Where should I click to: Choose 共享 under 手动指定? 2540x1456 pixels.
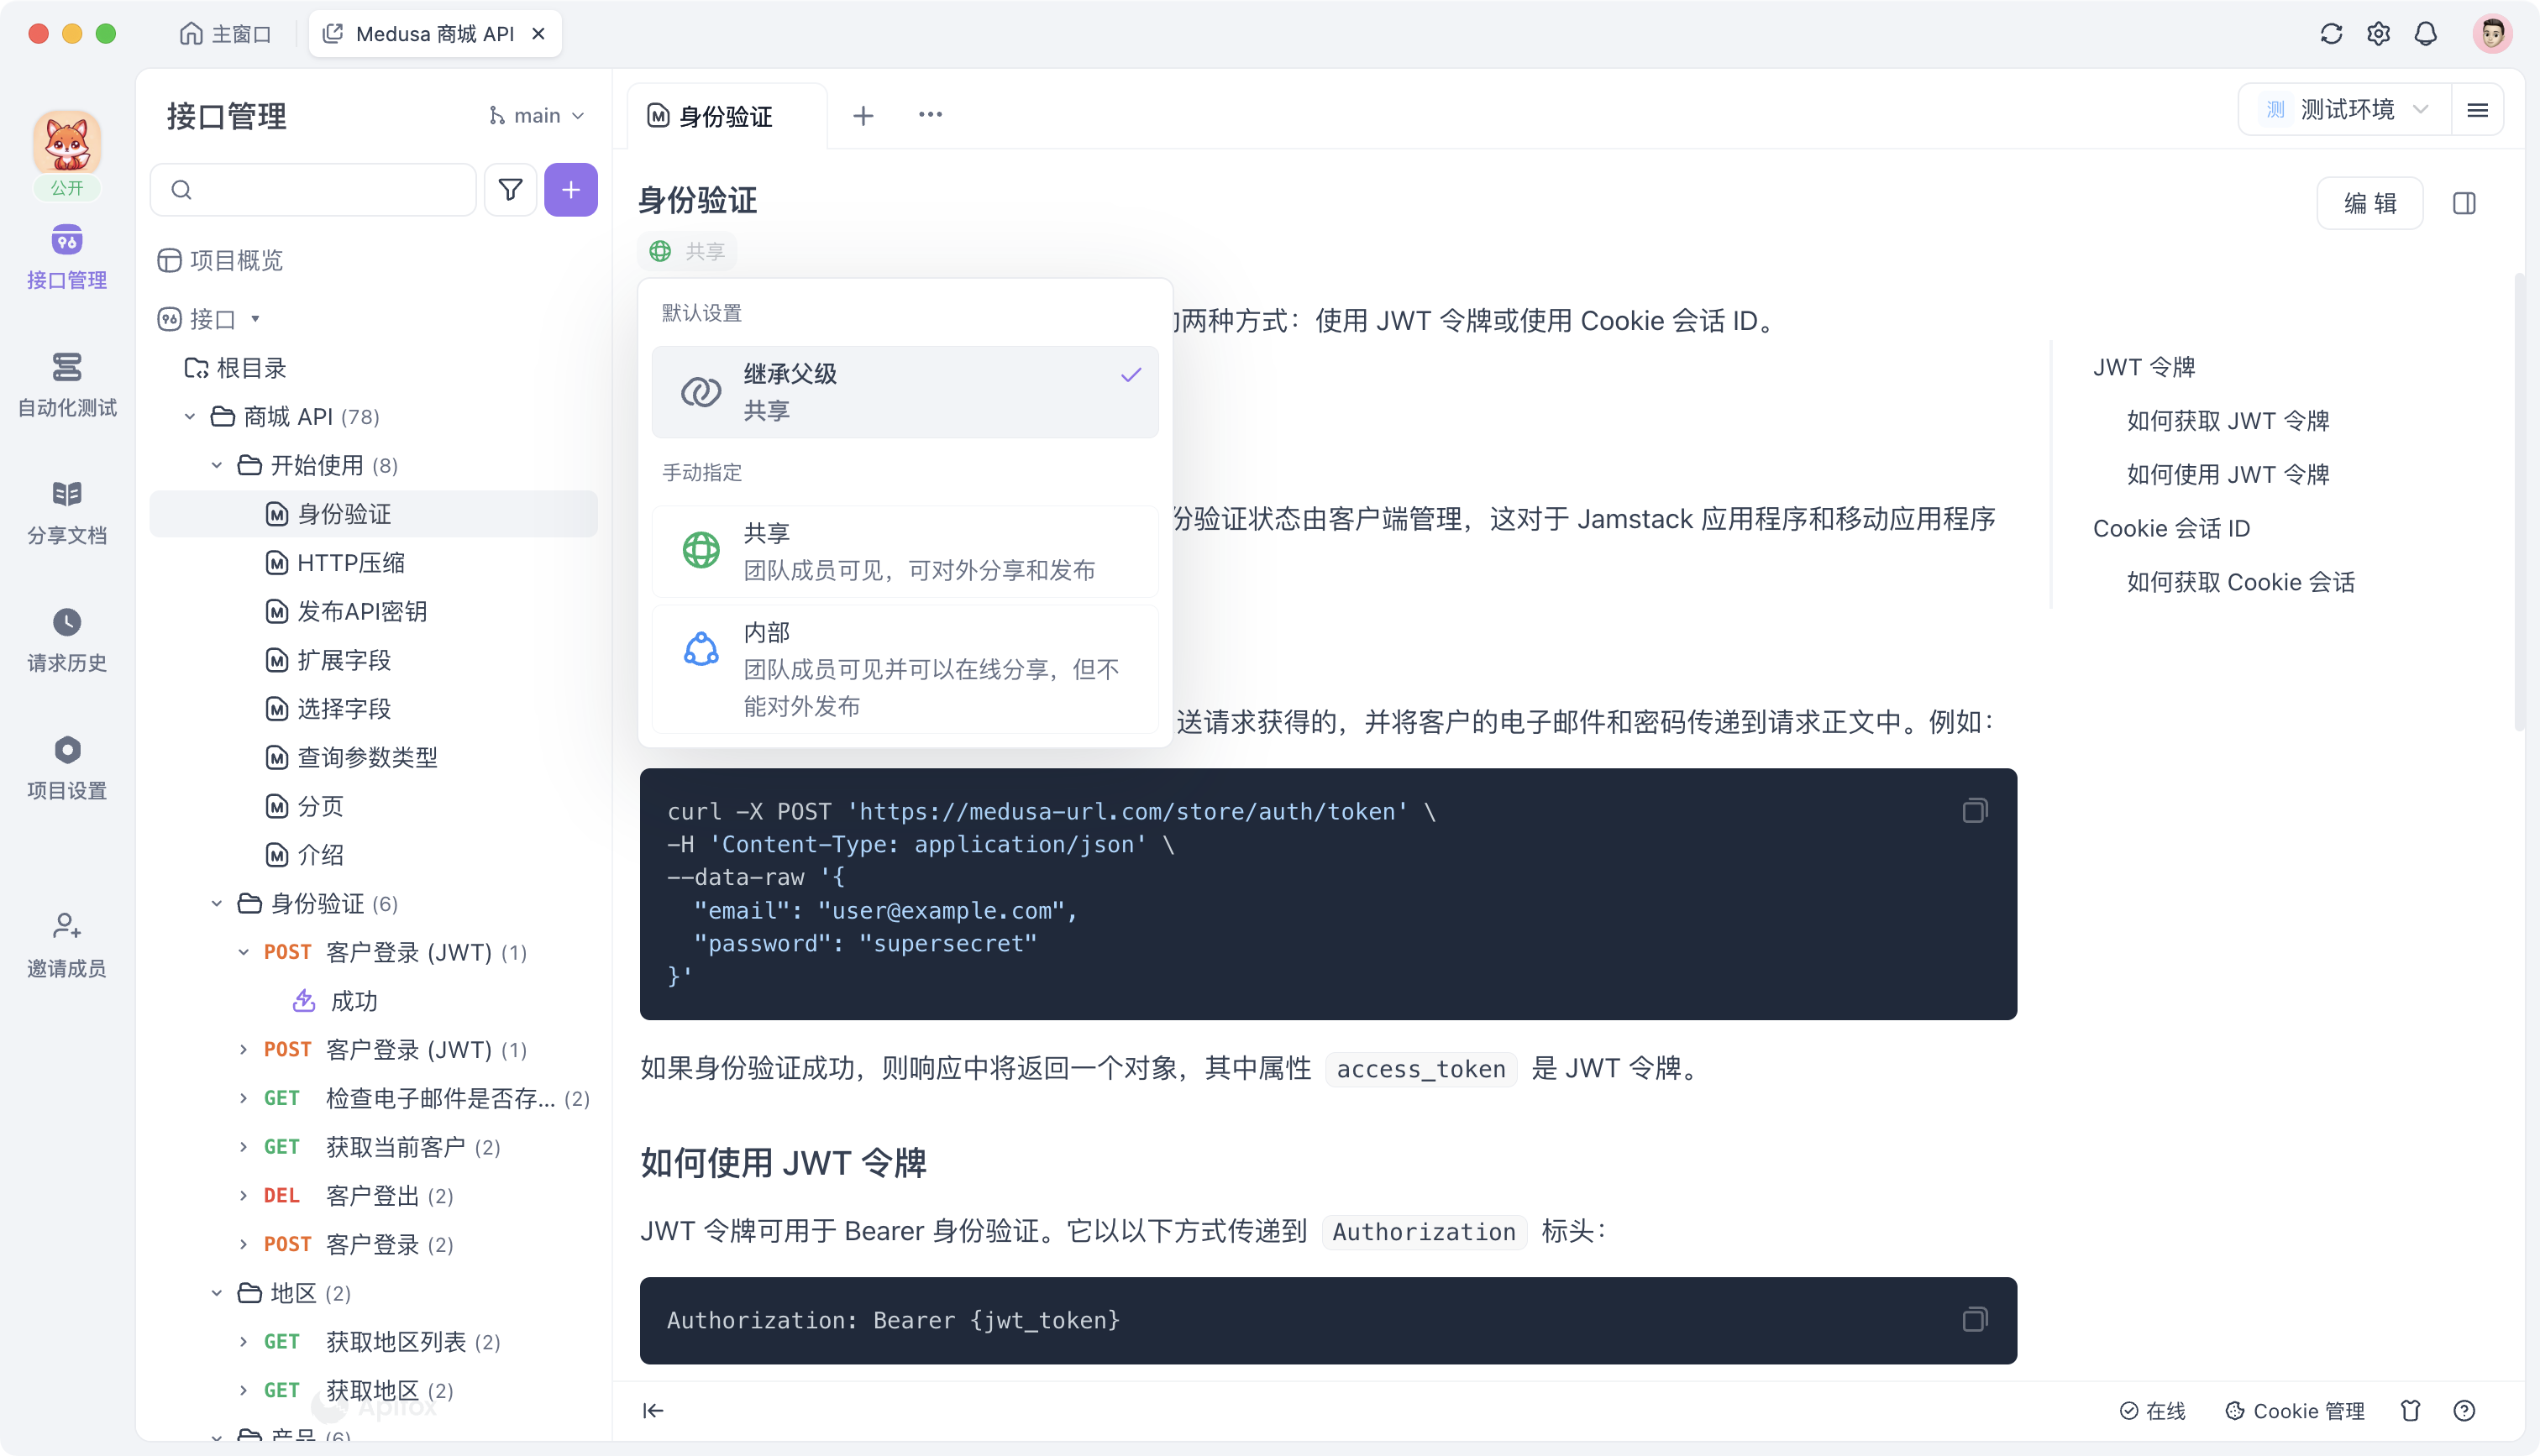click(x=903, y=551)
